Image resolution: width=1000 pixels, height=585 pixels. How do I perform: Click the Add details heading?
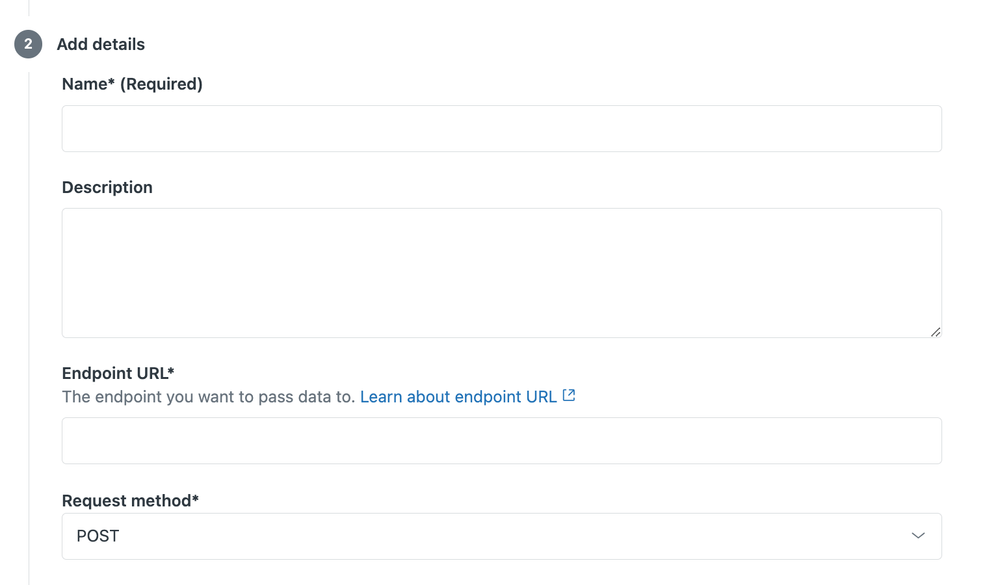click(x=100, y=44)
